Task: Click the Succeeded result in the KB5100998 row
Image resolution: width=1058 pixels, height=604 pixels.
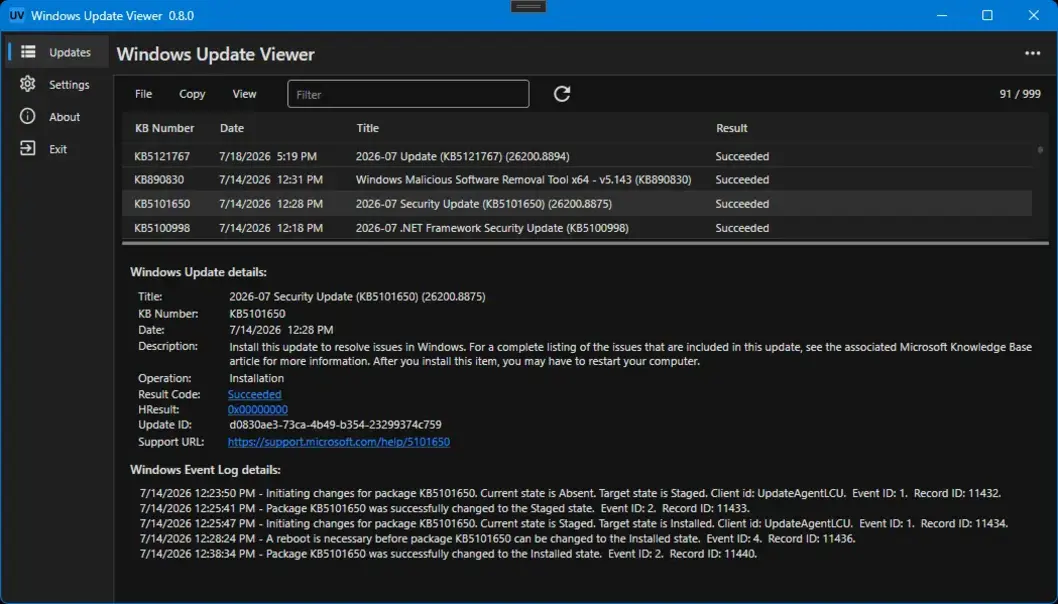Action: point(742,228)
